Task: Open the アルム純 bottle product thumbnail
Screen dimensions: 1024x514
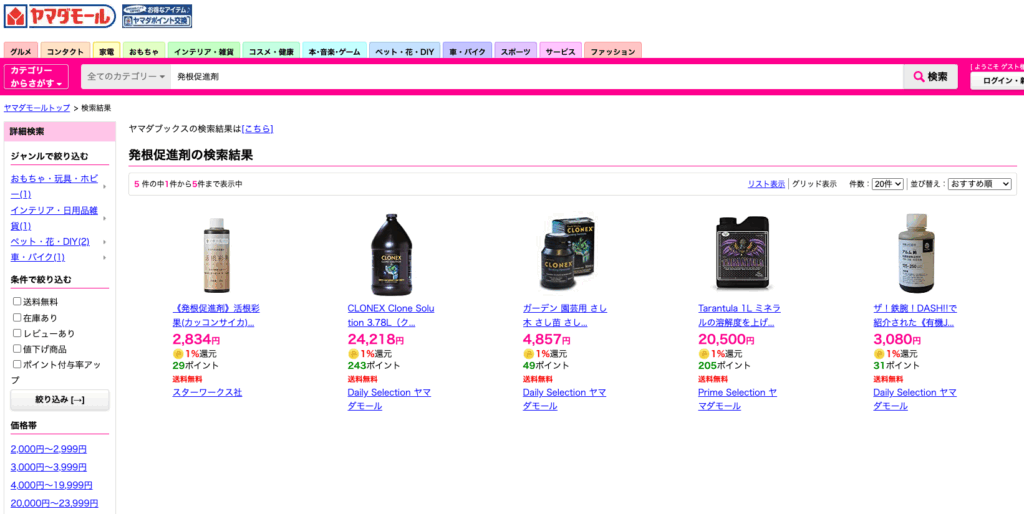Action: click(x=917, y=253)
